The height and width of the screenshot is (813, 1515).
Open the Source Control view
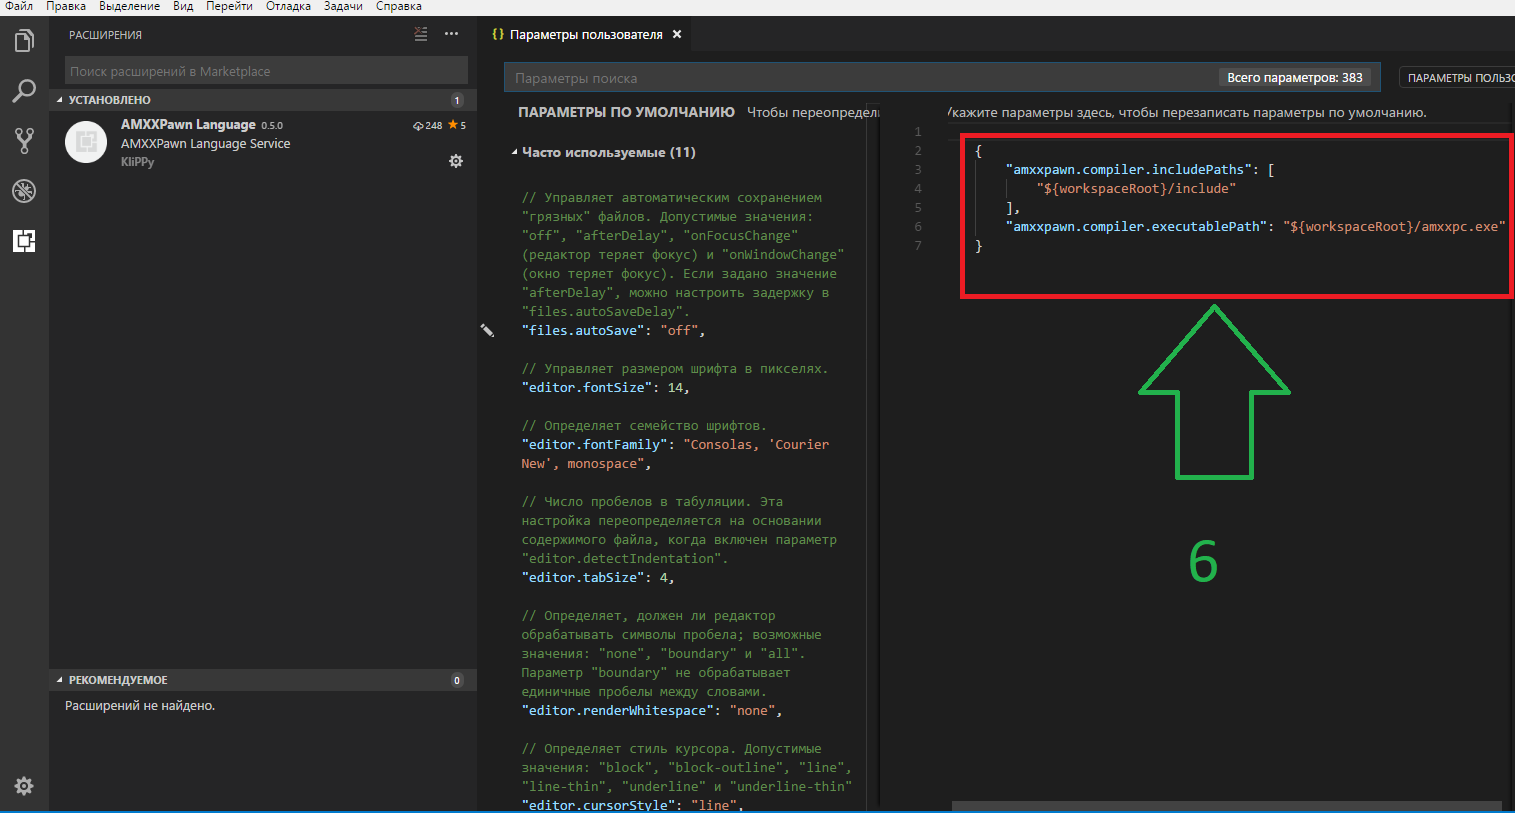coord(24,141)
